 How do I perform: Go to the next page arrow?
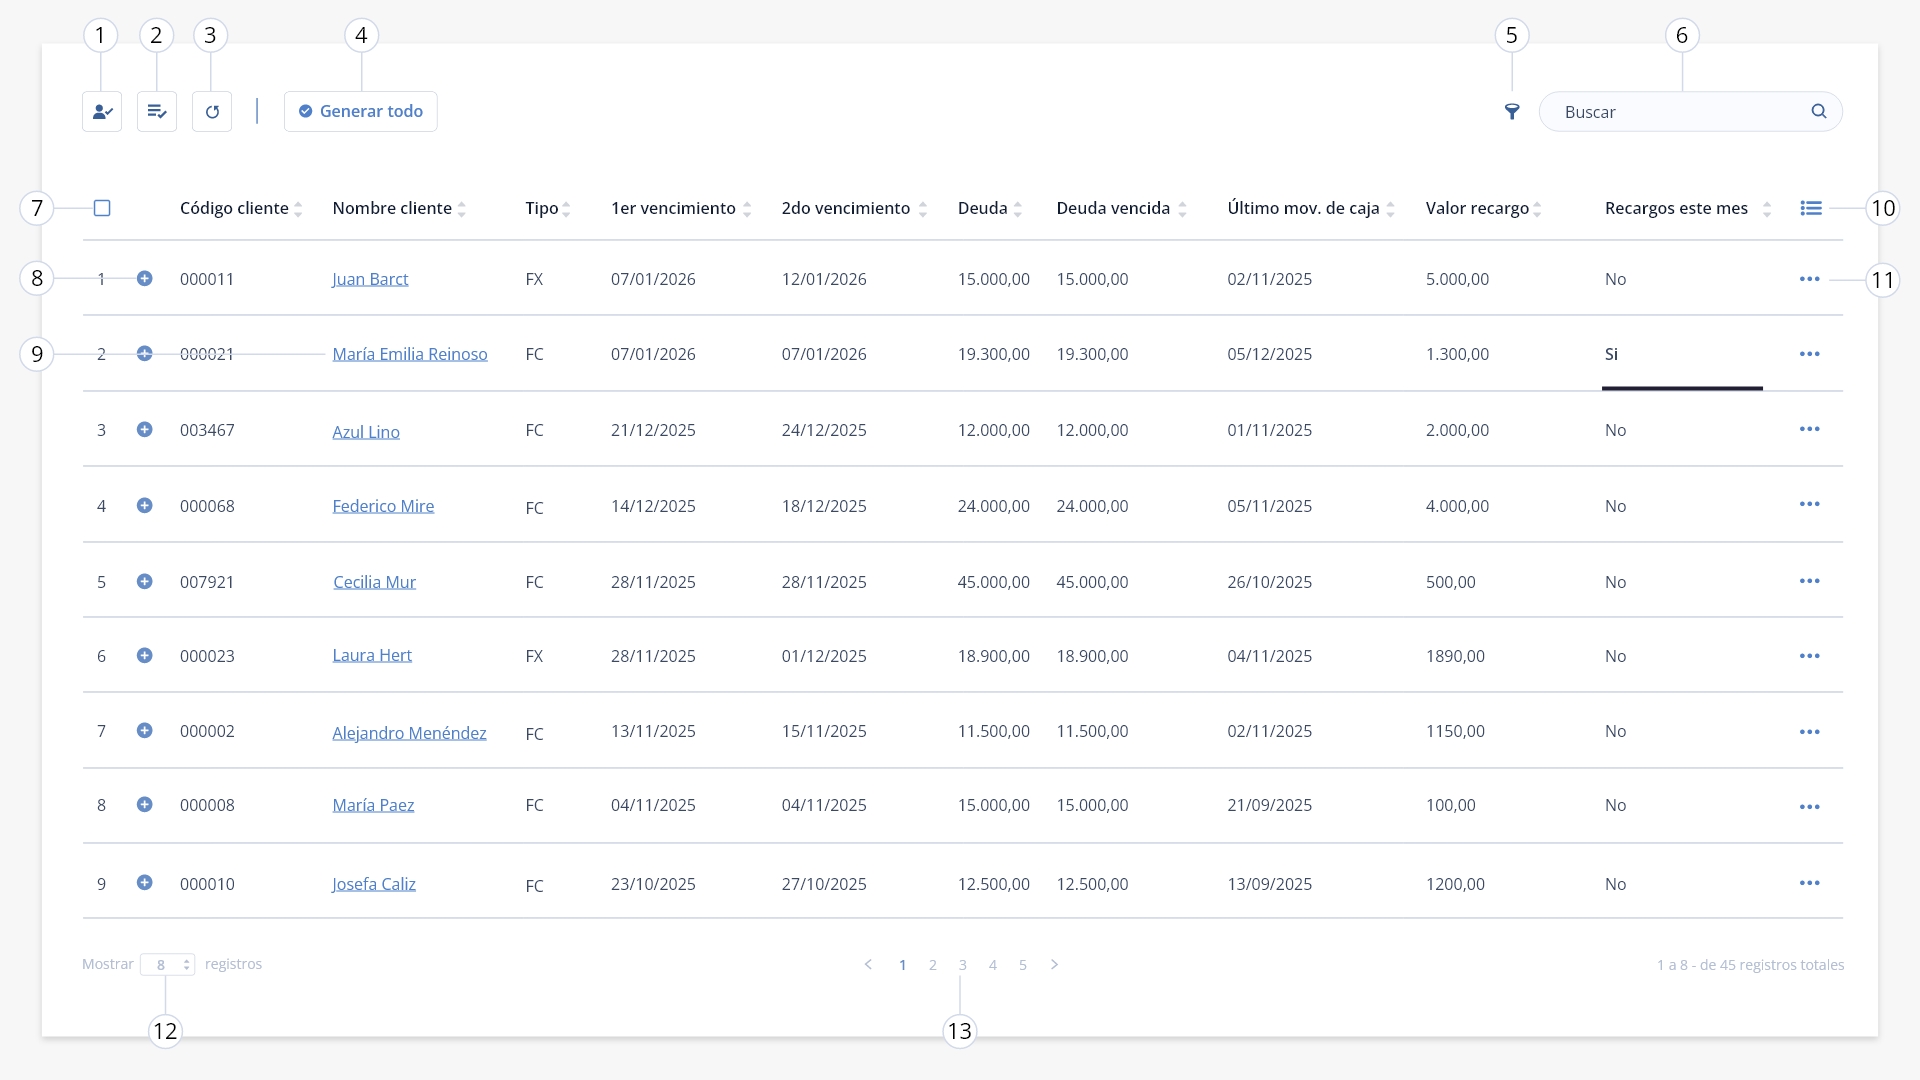pos(1054,965)
